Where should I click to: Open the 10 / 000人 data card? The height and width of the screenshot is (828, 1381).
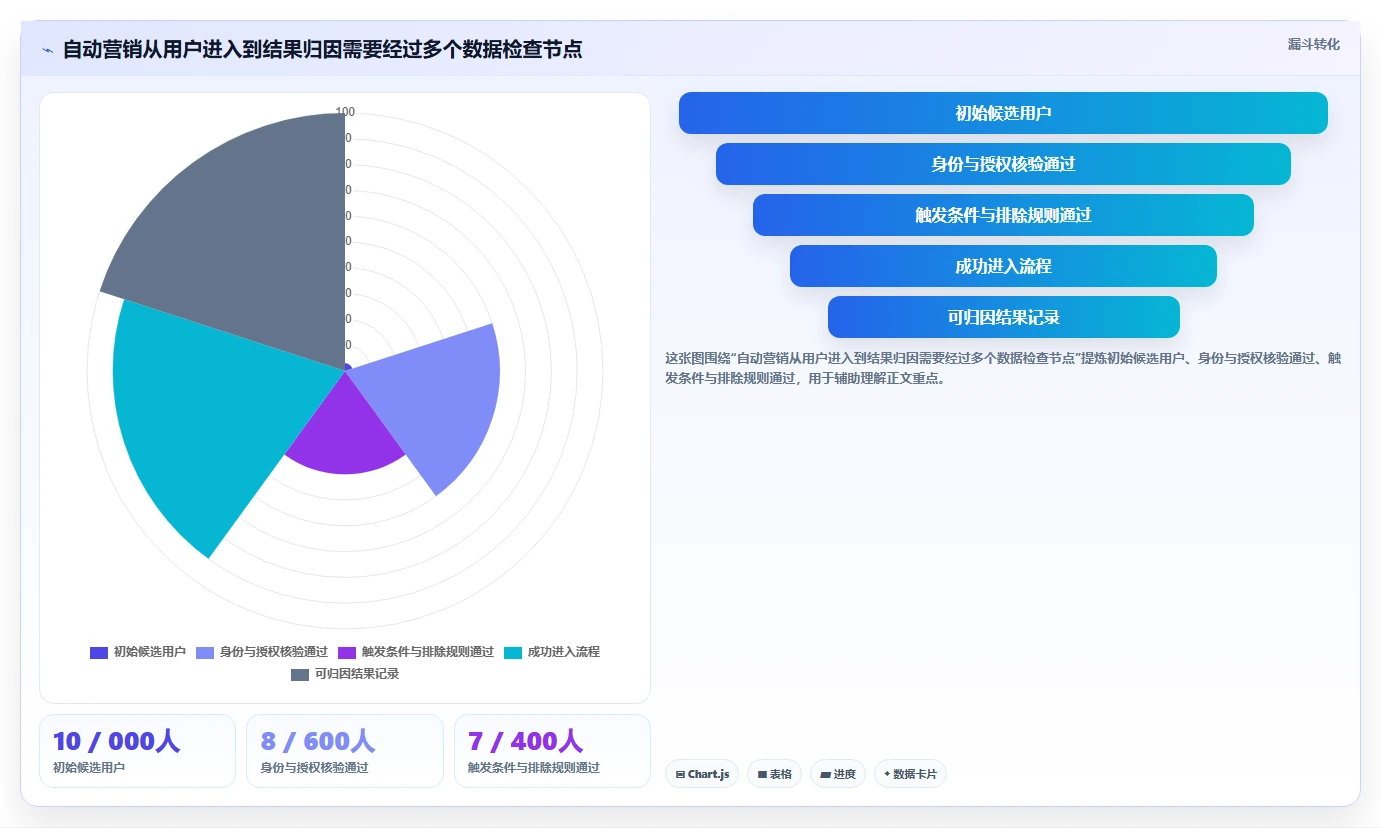point(137,751)
